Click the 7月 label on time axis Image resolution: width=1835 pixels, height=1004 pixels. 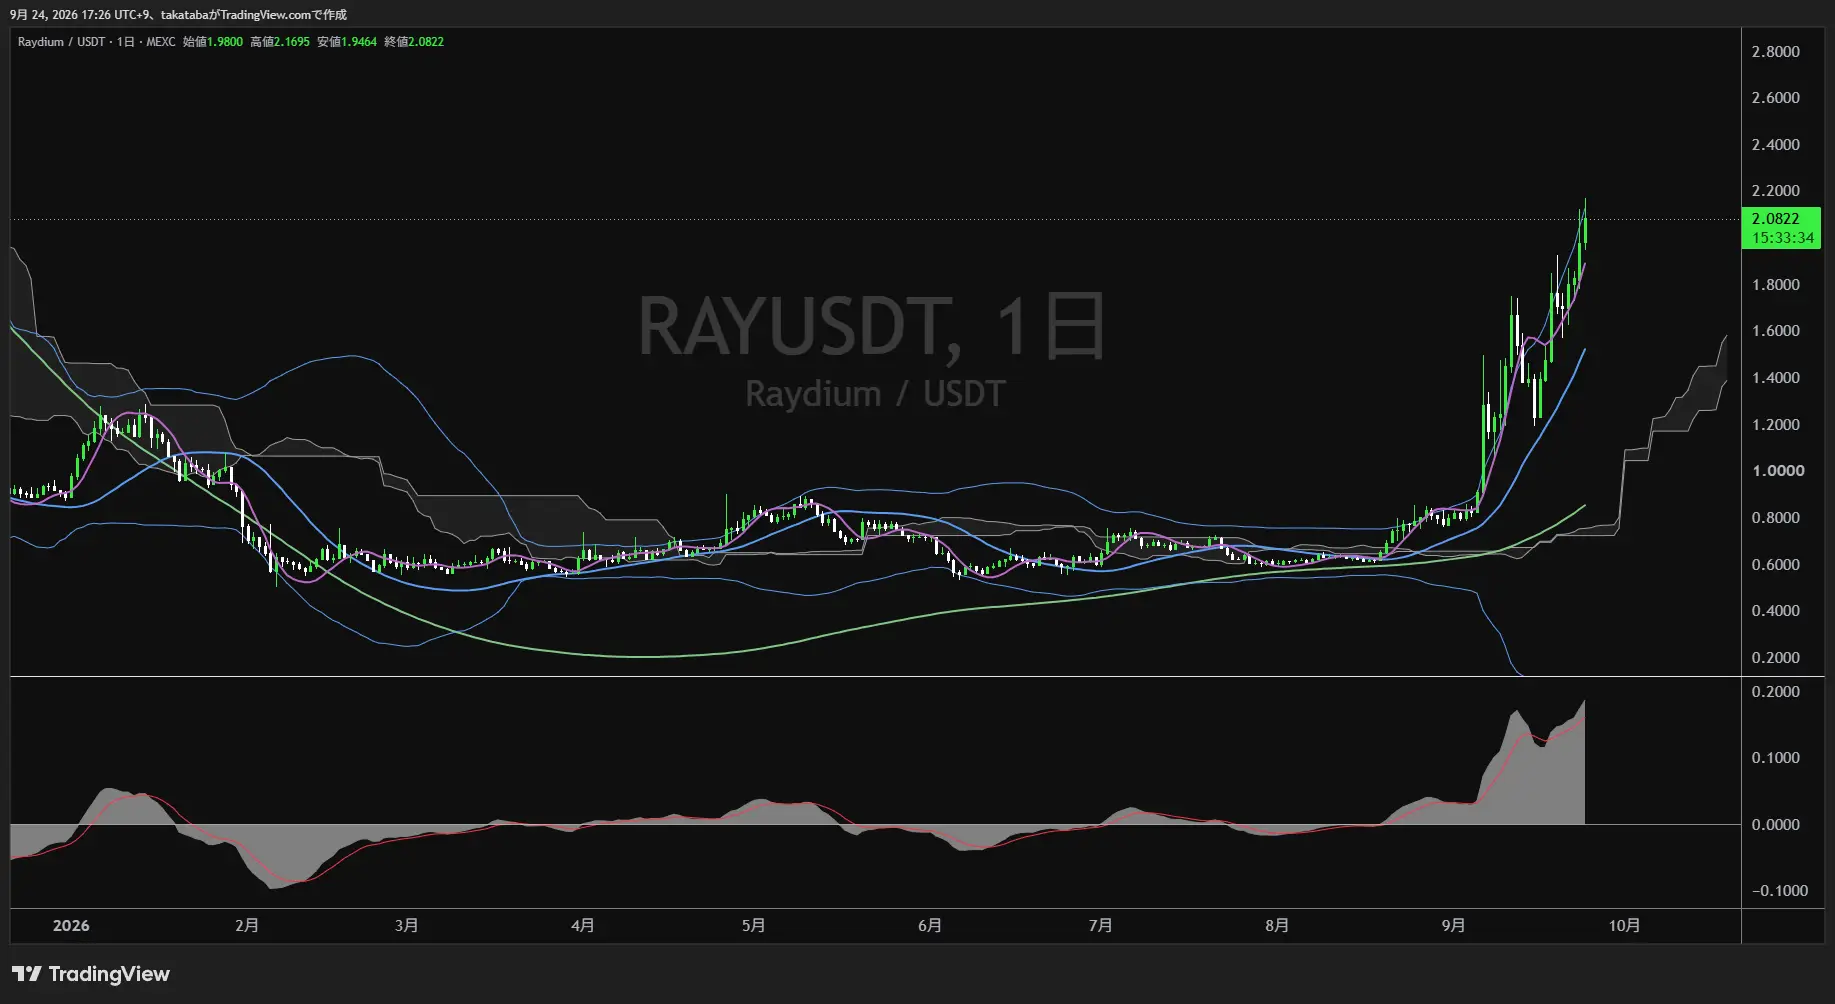pyautogui.click(x=1101, y=926)
